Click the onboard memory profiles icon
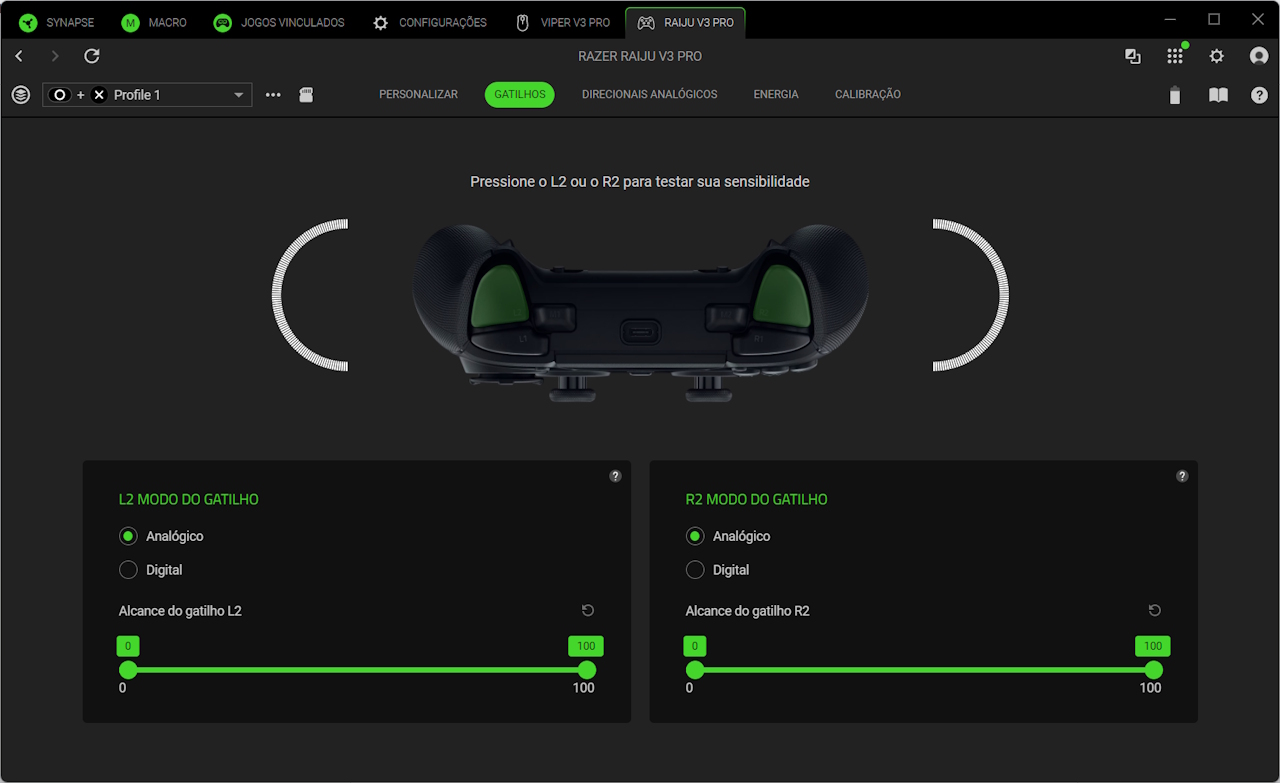1280x783 pixels. click(x=306, y=94)
